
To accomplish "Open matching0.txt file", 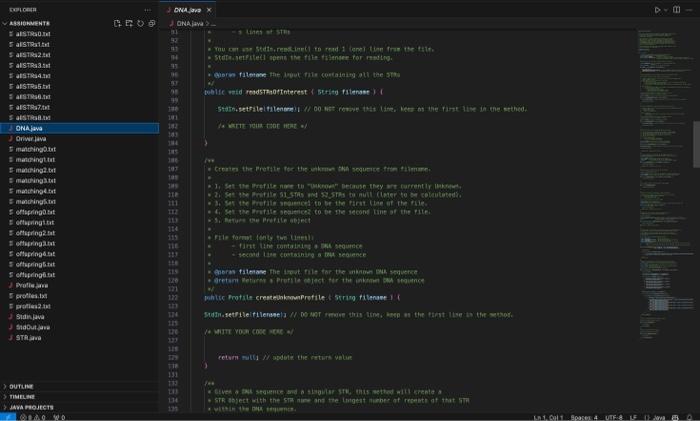I will pos(36,149).
